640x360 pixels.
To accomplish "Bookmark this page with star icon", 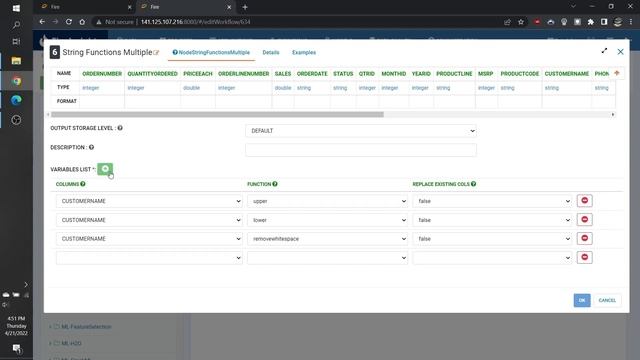I will click(521, 22).
